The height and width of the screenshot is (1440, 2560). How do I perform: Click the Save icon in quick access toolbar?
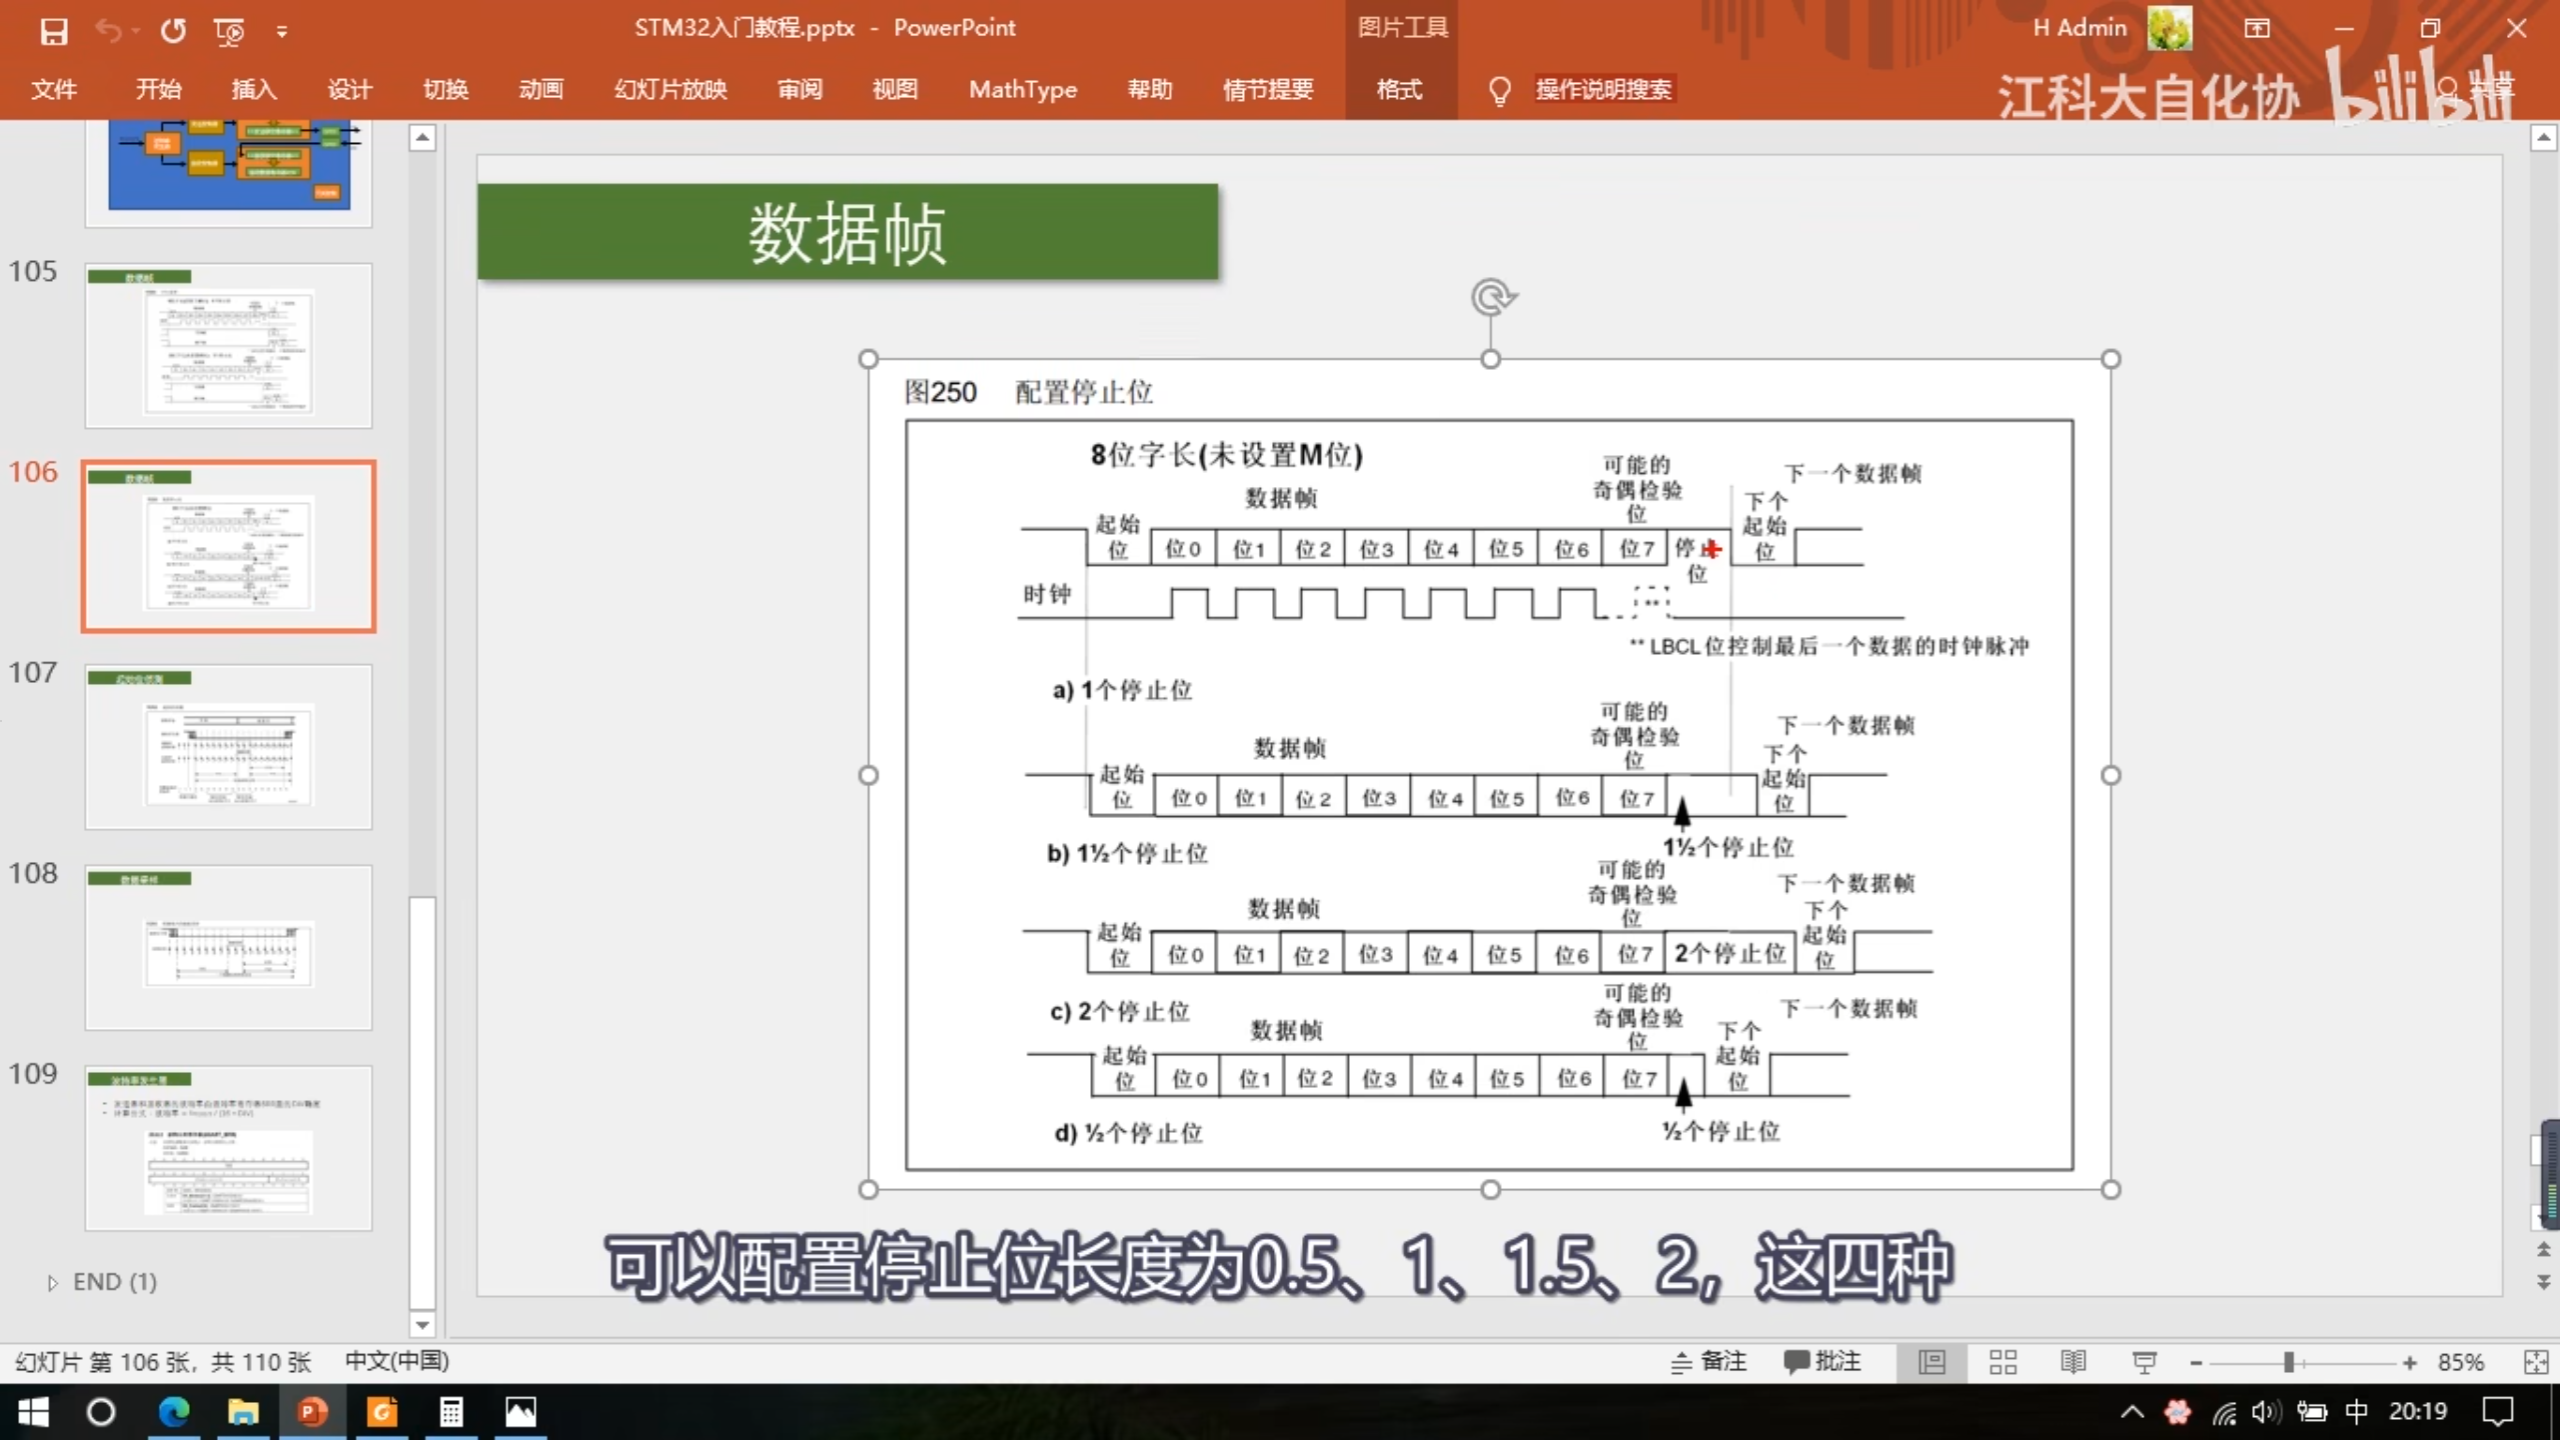[x=54, y=31]
